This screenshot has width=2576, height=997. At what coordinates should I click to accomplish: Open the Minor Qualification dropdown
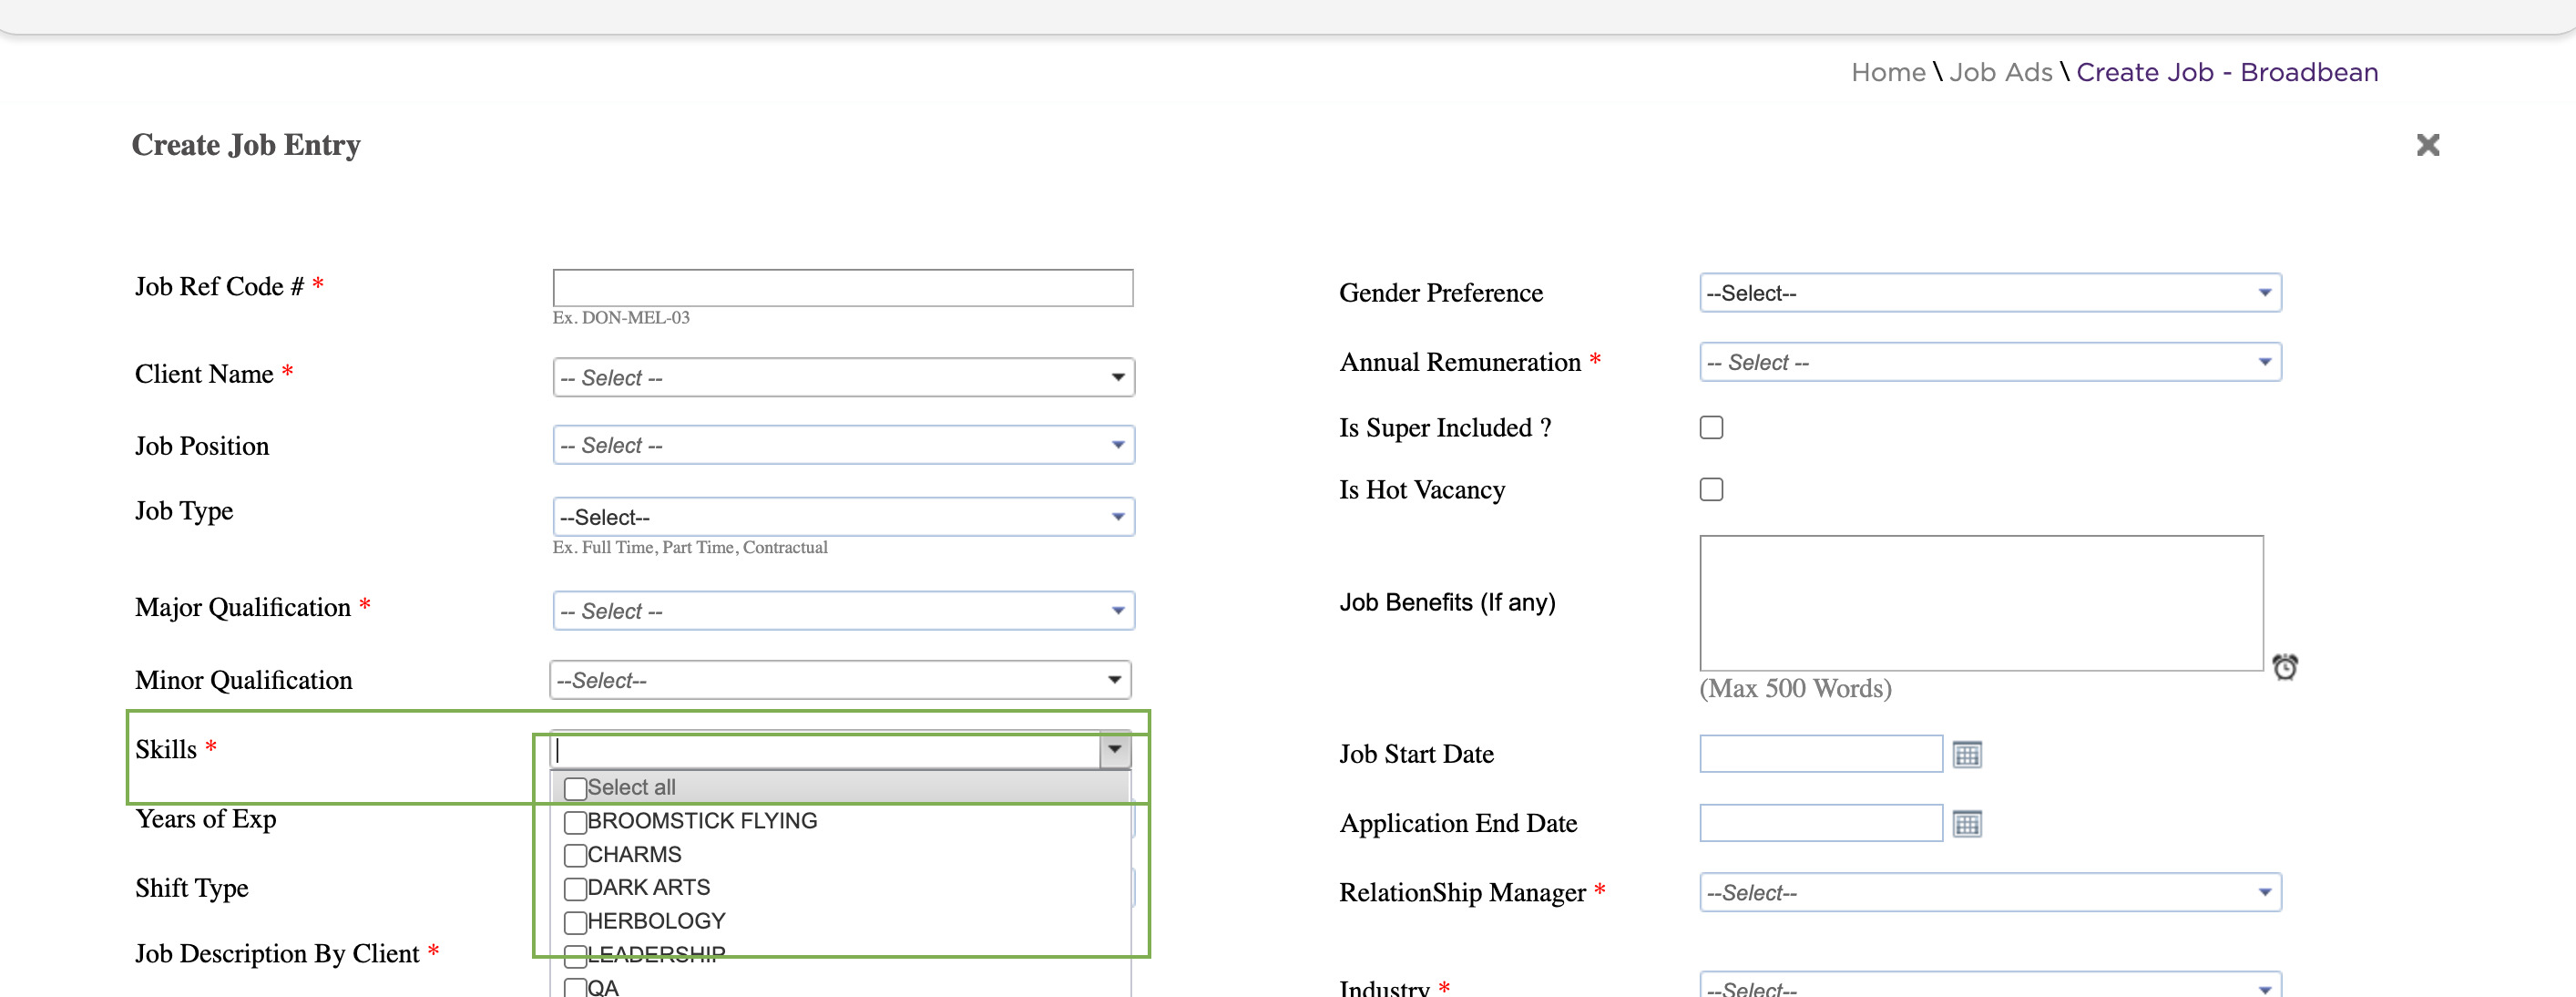click(840, 680)
